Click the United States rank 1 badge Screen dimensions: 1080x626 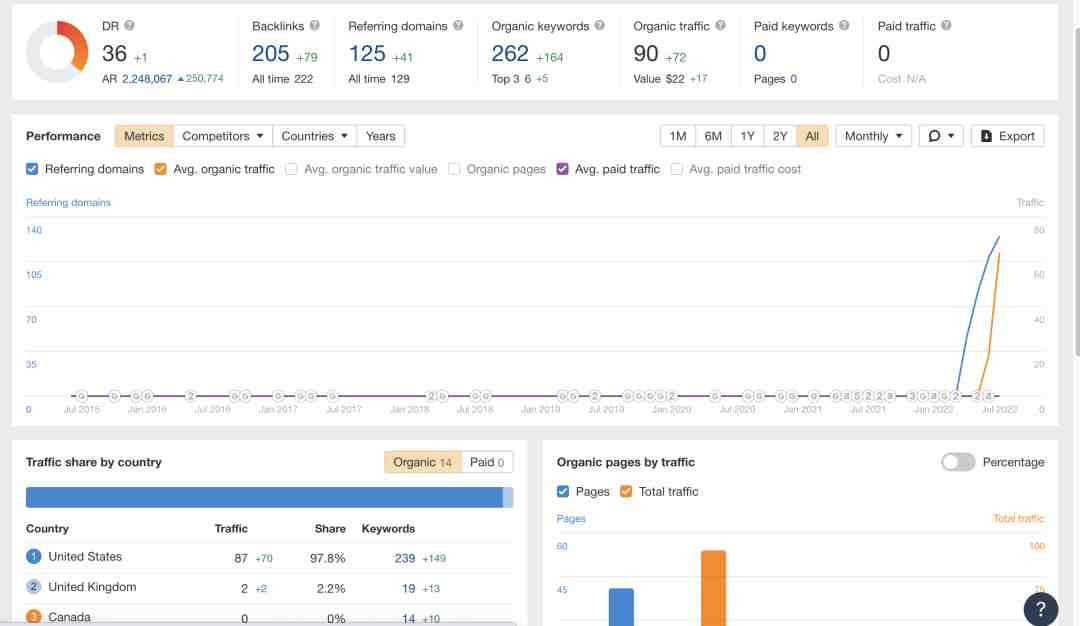click(34, 556)
